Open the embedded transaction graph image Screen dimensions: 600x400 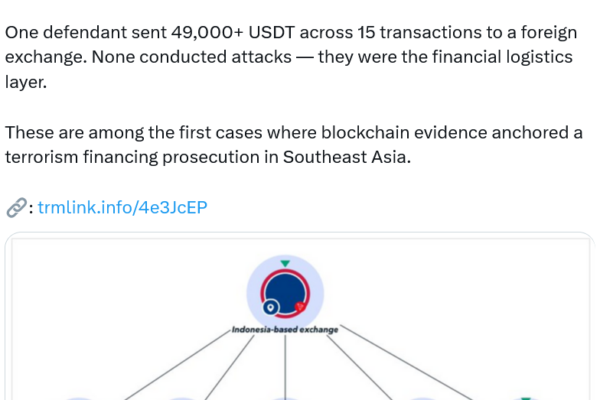tap(300, 360)
